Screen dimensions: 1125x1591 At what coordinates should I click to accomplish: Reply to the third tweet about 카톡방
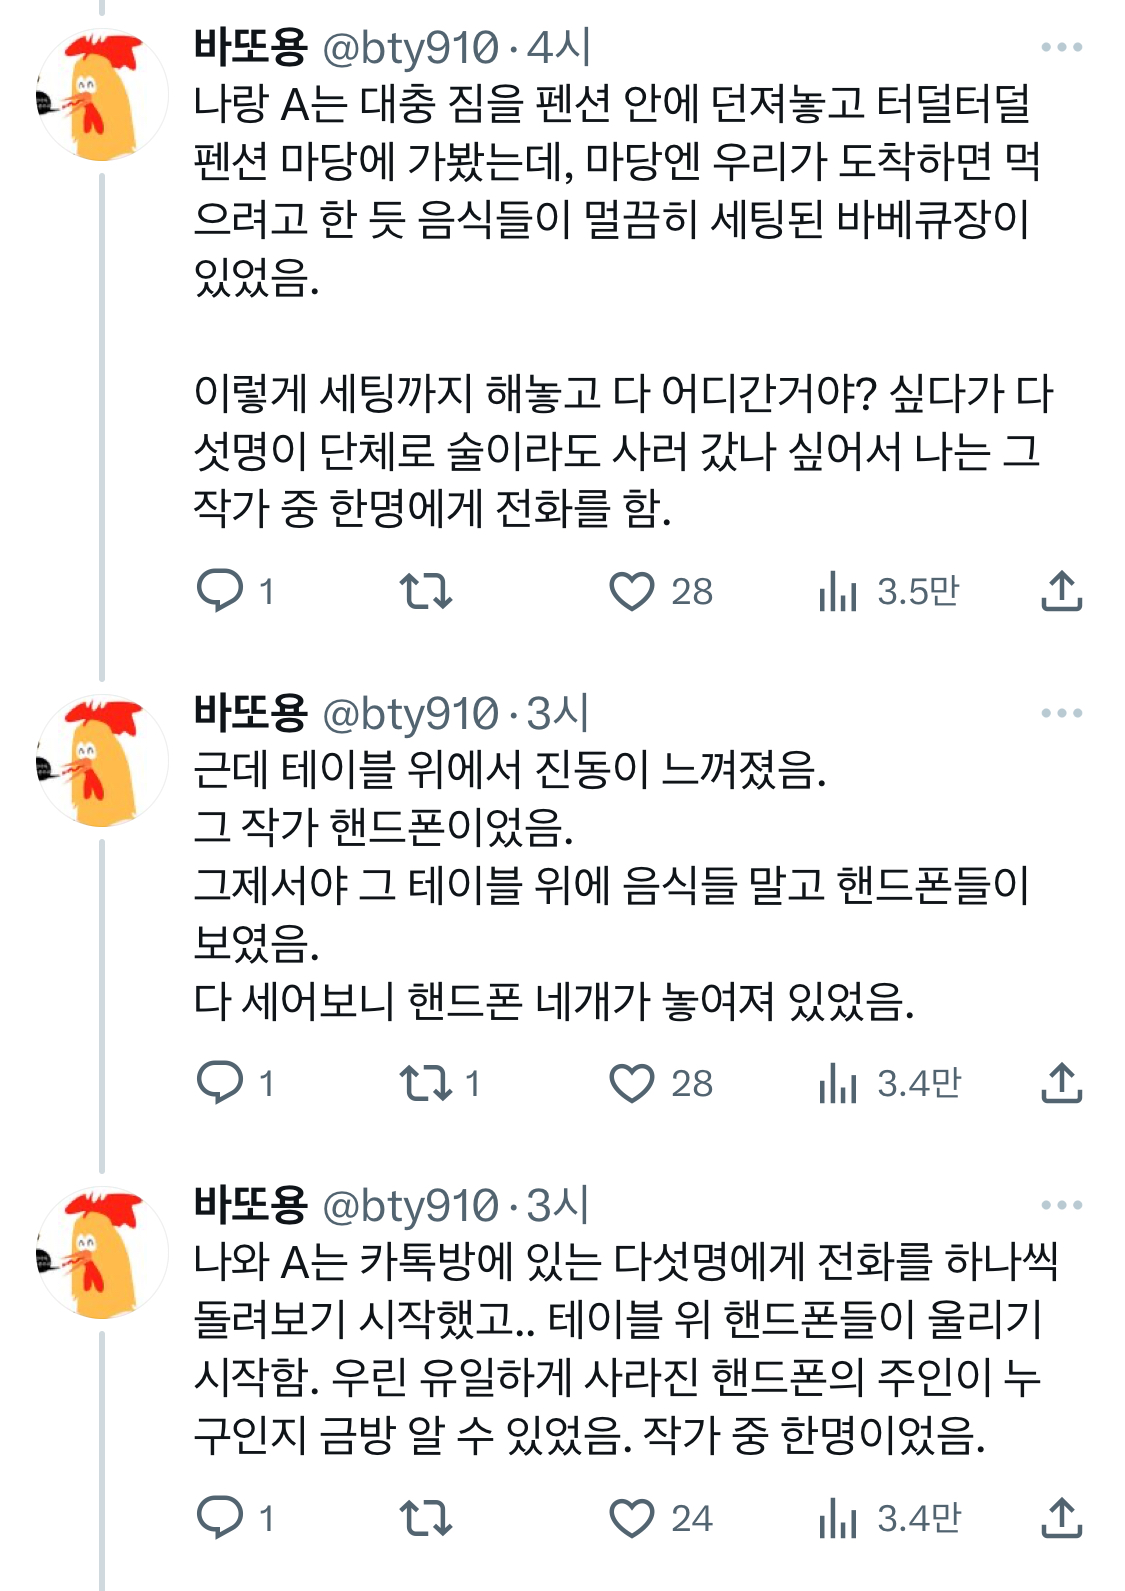(x=220, y=1517)
